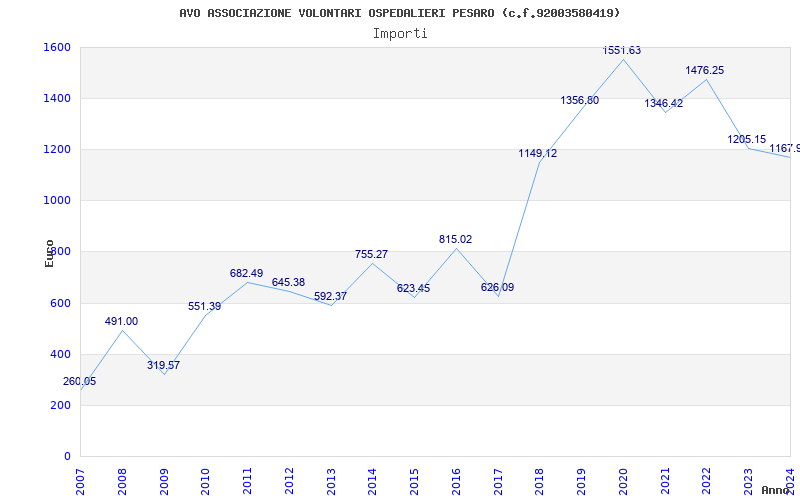Click the 400 y-axis tick label
The image size is (800, 500).
tap(61, 354)
